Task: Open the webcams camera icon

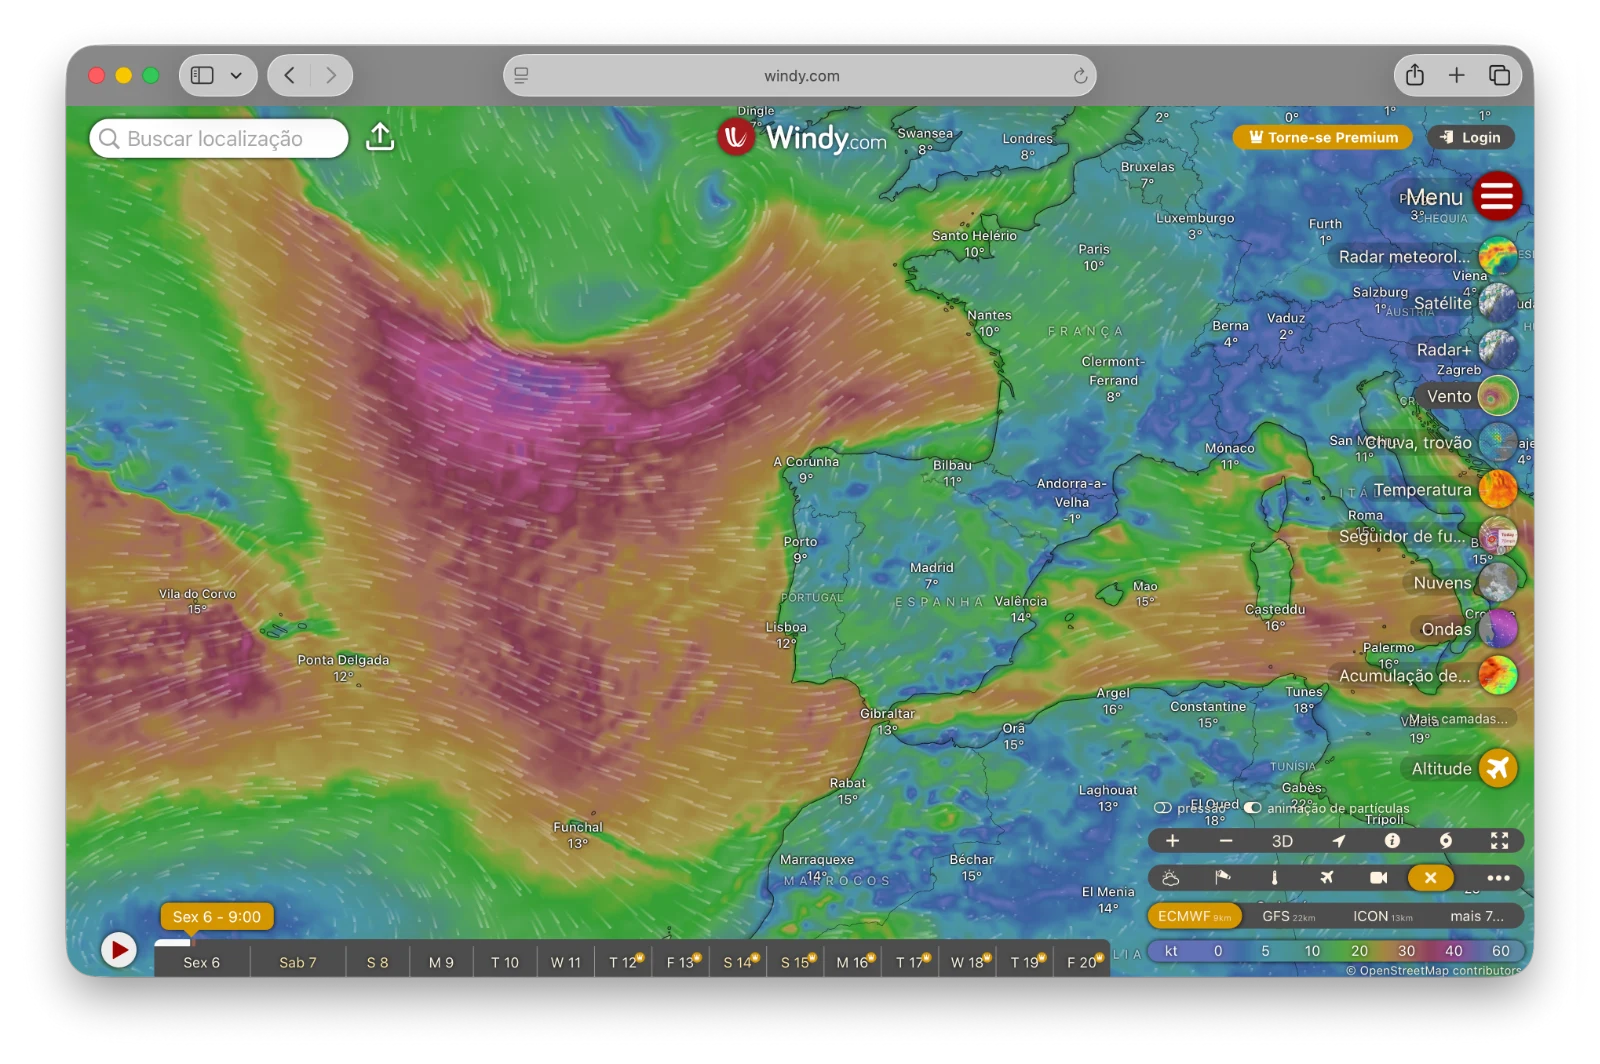Action: (x=1378, y=878)
